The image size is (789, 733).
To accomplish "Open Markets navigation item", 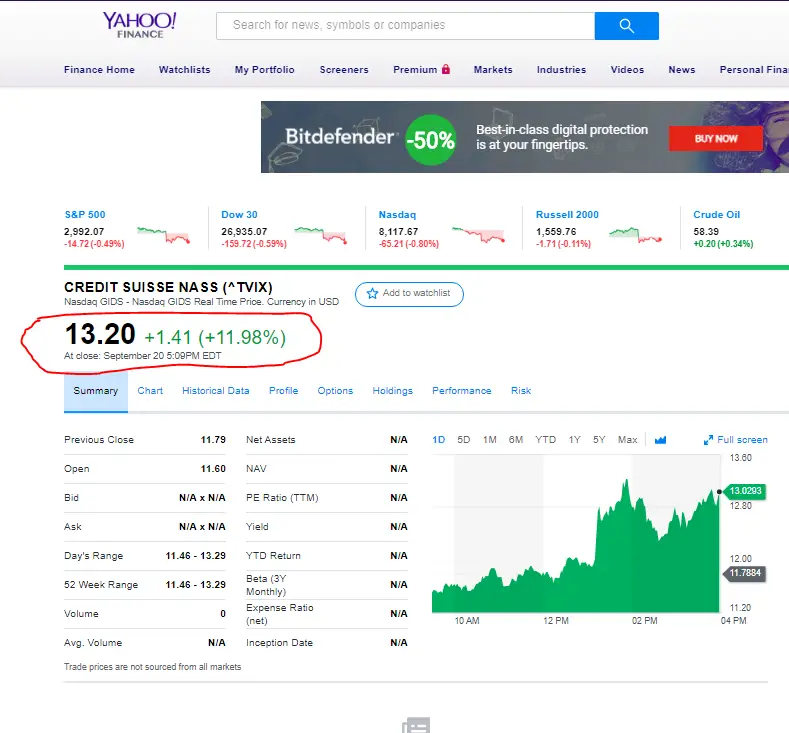I will 493,69.
